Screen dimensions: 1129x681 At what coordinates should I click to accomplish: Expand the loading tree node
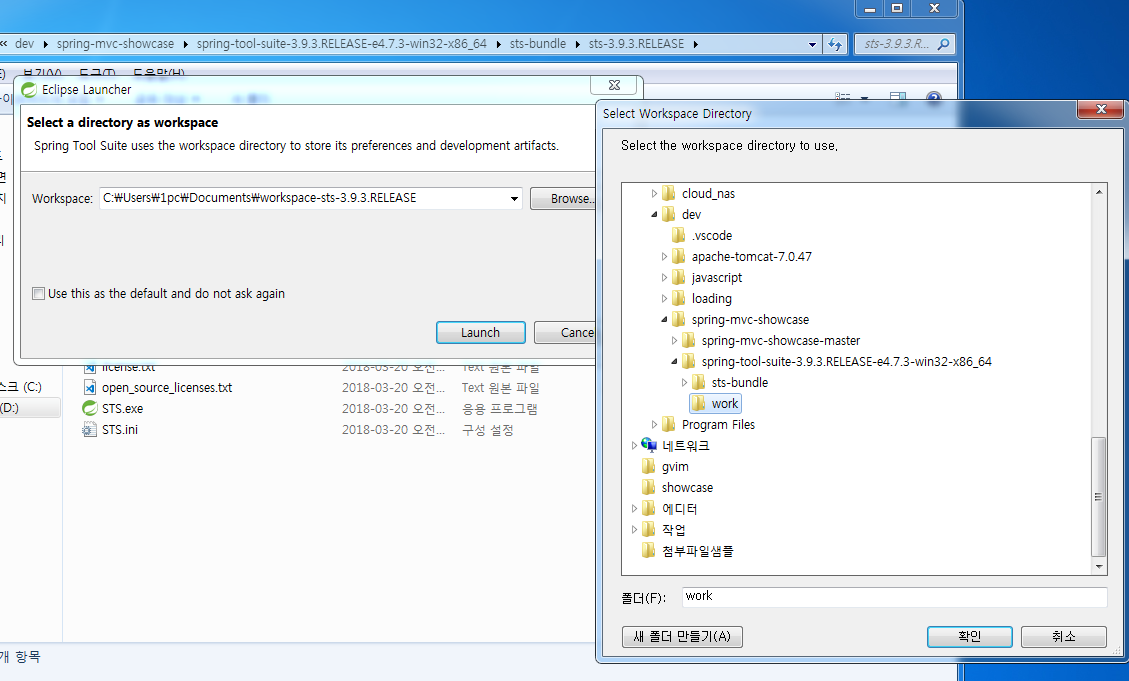coord(664,298)
